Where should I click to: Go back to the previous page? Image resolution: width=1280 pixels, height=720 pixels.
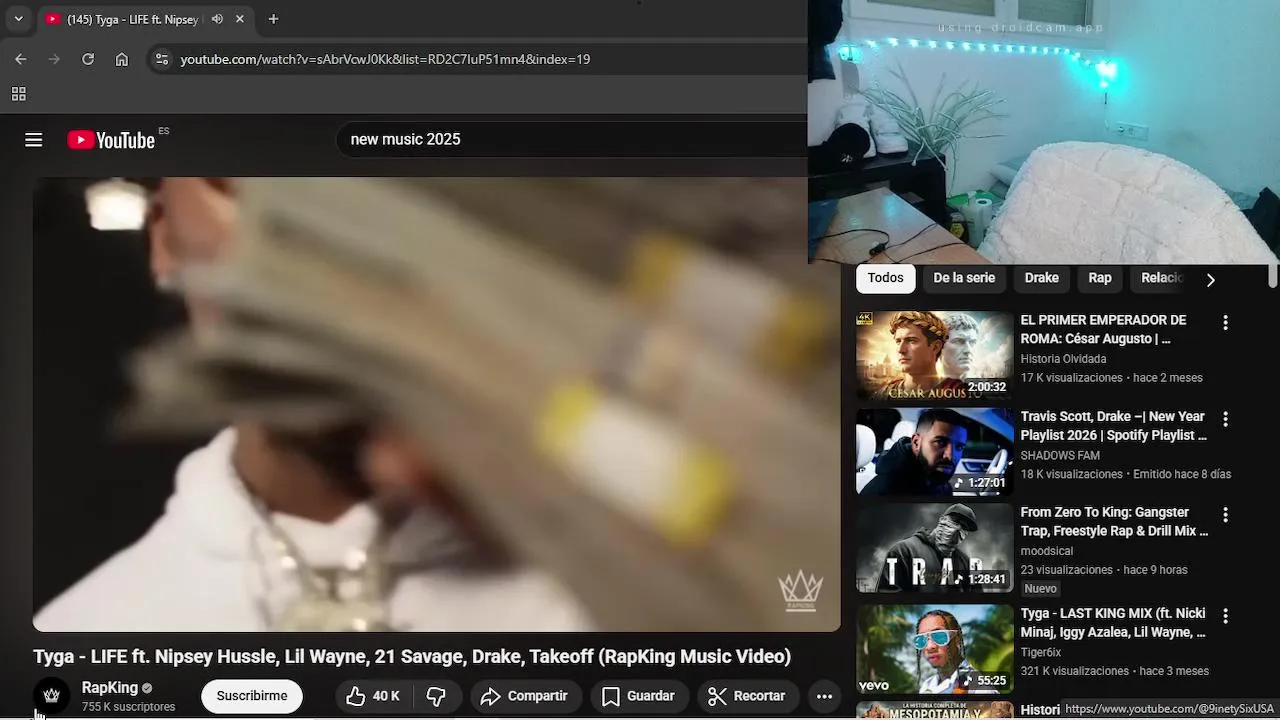21,59
